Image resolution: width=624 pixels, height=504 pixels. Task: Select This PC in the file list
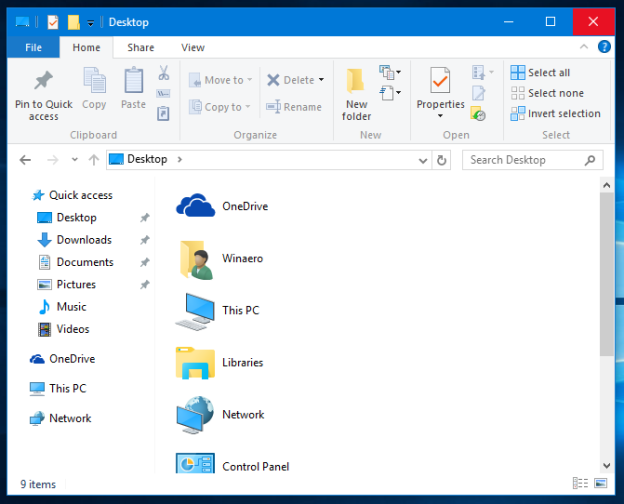coord(217,311)
